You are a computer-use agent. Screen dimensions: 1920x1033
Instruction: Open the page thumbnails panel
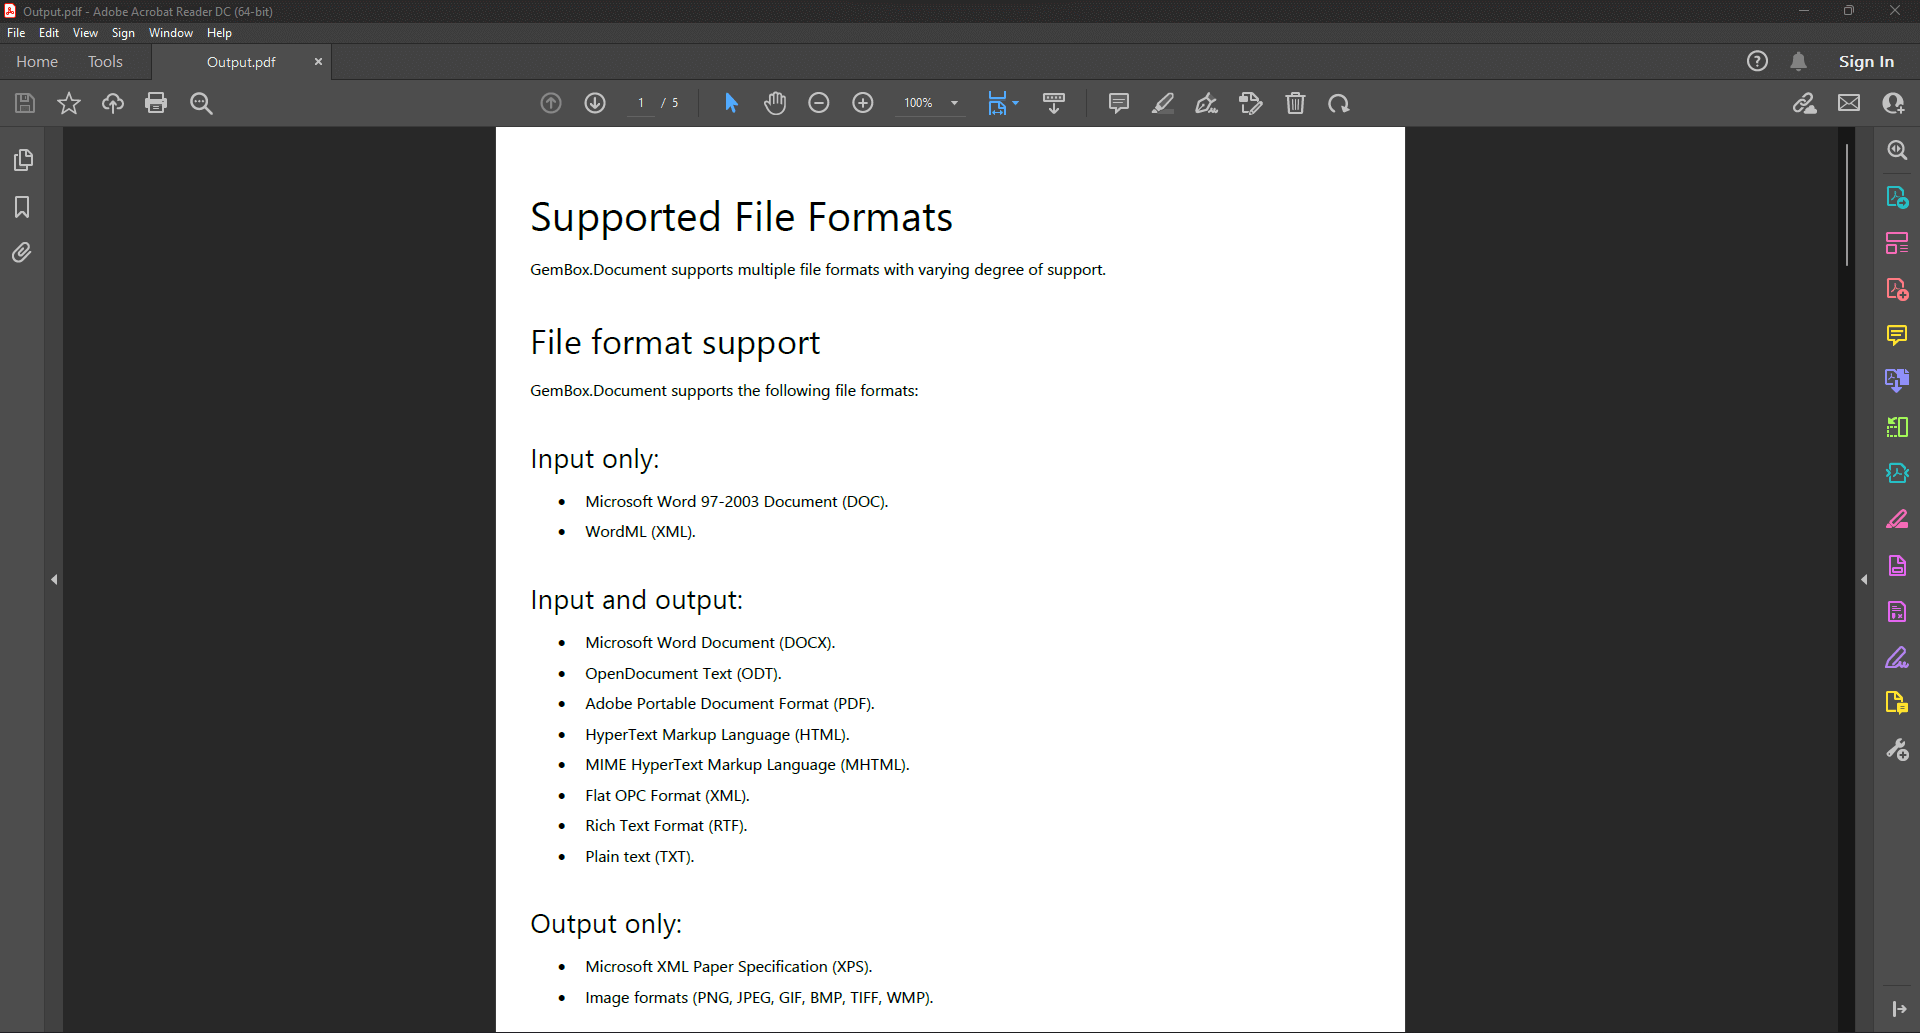click(x=22, y=160)
